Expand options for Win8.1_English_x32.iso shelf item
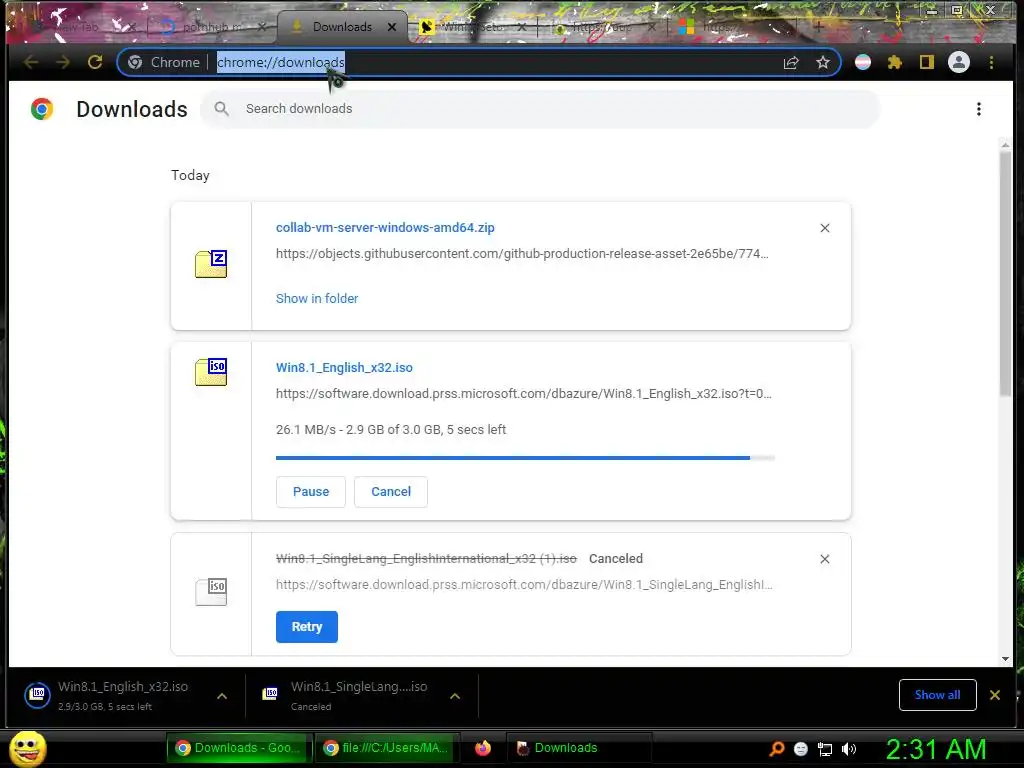The width and height of the screenshot is (1024, 768). (x=222, y=696)
